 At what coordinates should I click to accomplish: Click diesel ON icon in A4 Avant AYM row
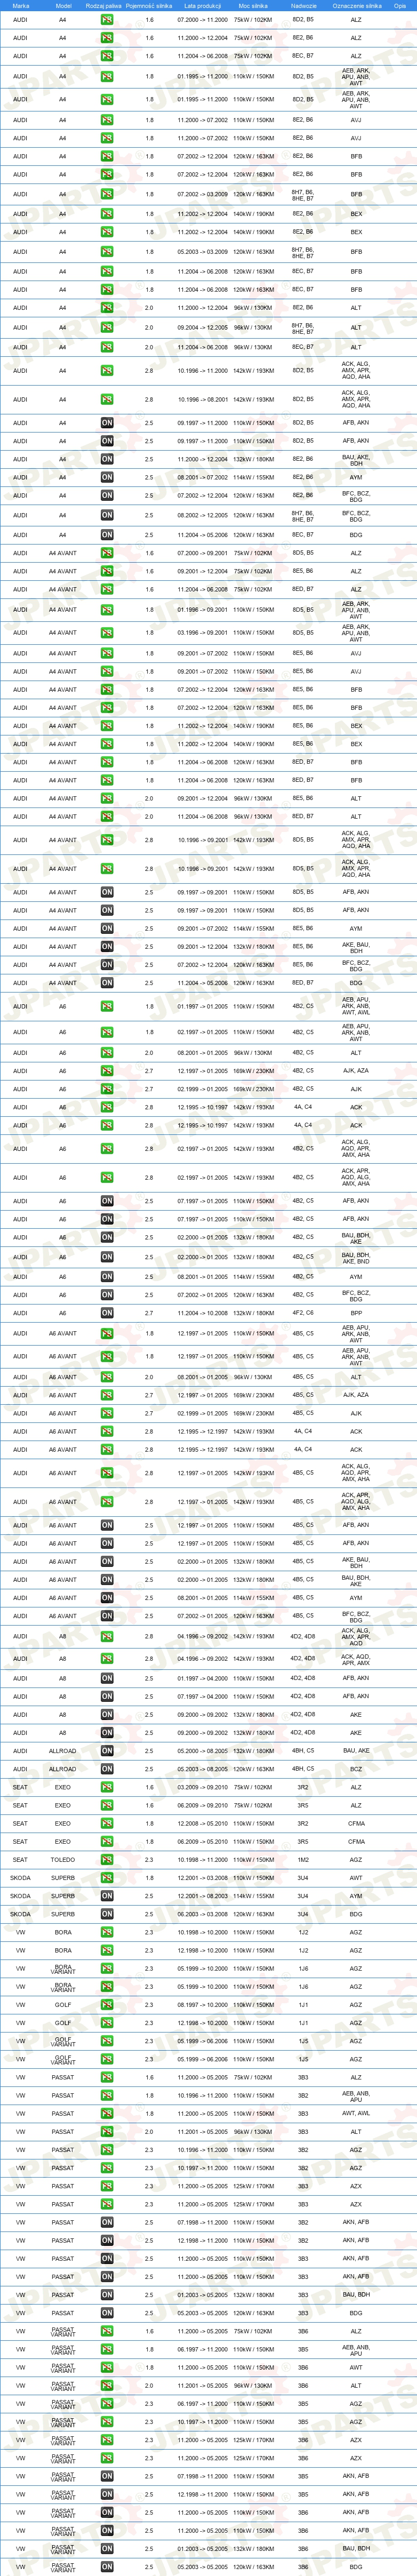tap(107, 928)
